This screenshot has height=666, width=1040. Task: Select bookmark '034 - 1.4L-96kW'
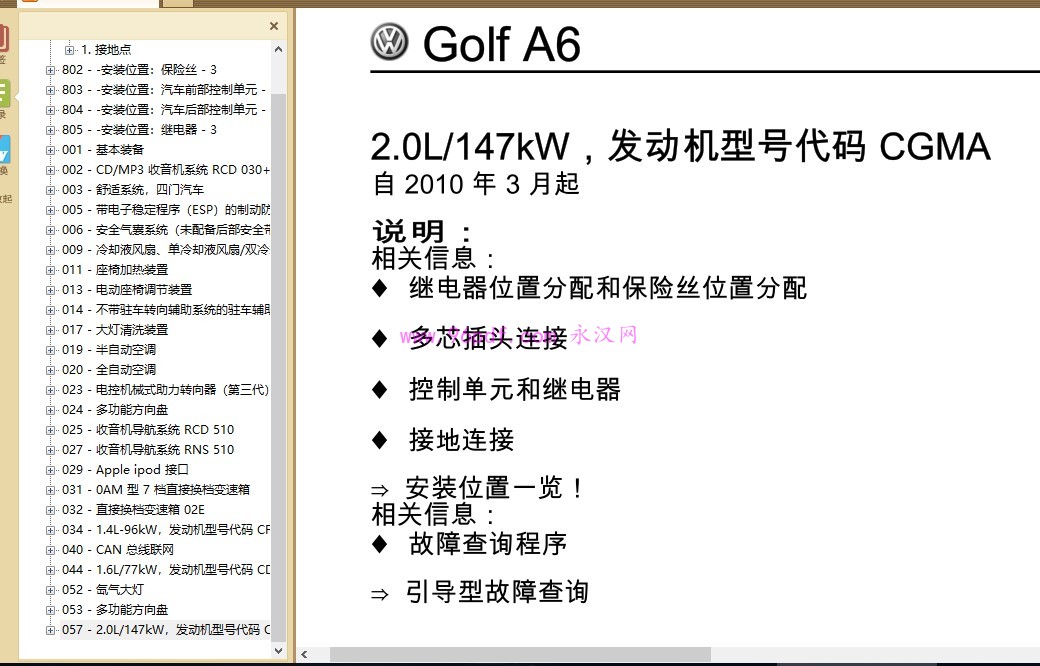pyautogui.click(x=166, y=529)
